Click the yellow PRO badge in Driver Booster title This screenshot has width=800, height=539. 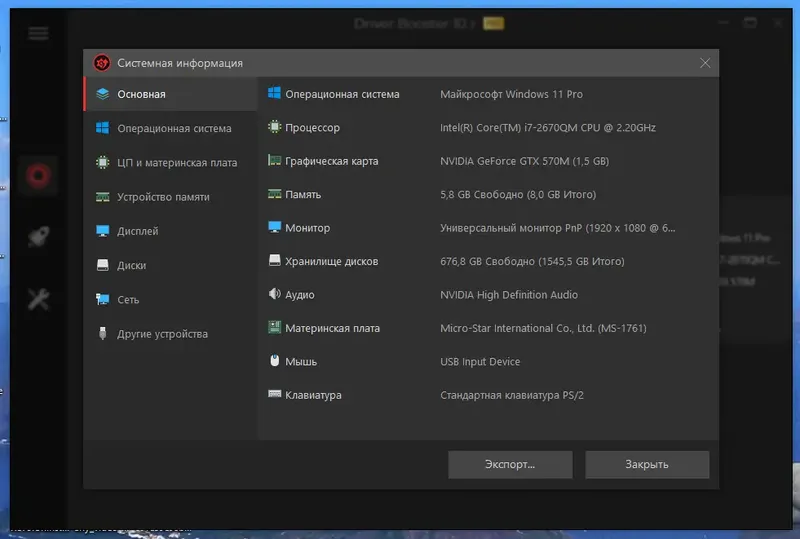(493, 23)
